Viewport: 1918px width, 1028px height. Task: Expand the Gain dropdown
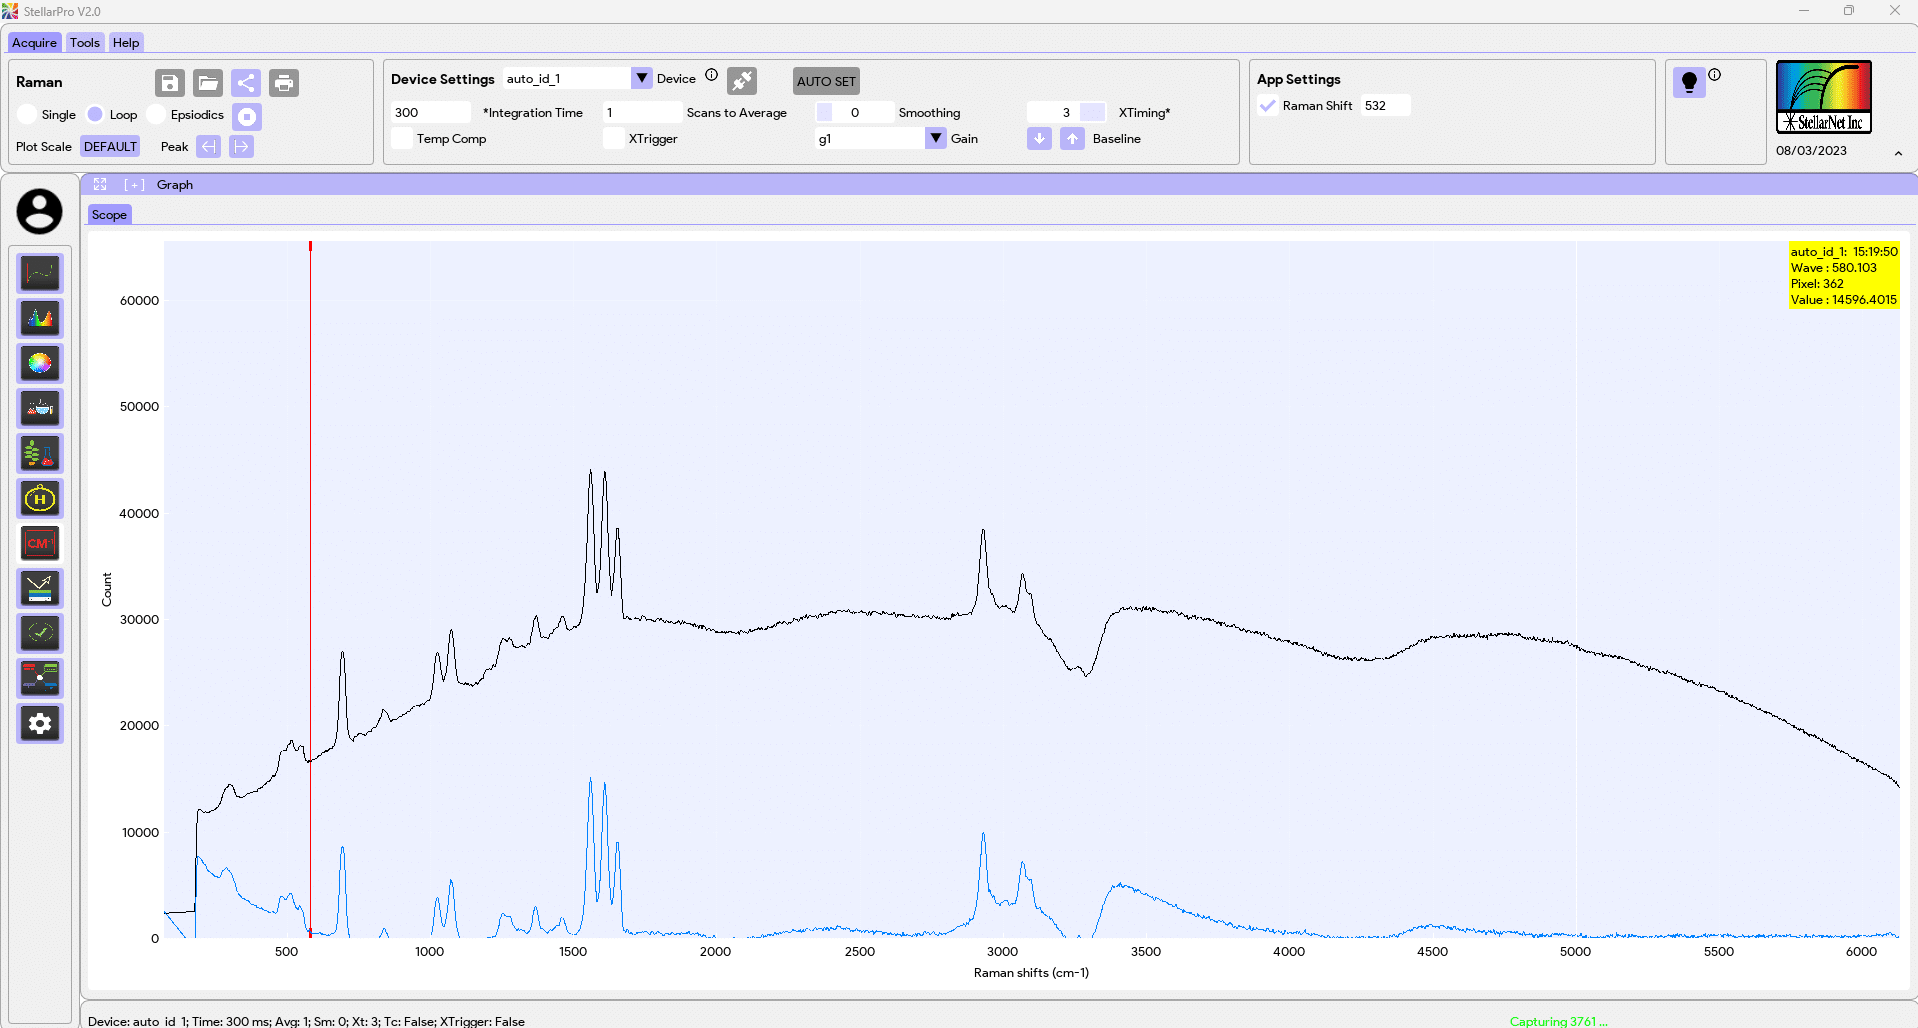pos(936,138)
